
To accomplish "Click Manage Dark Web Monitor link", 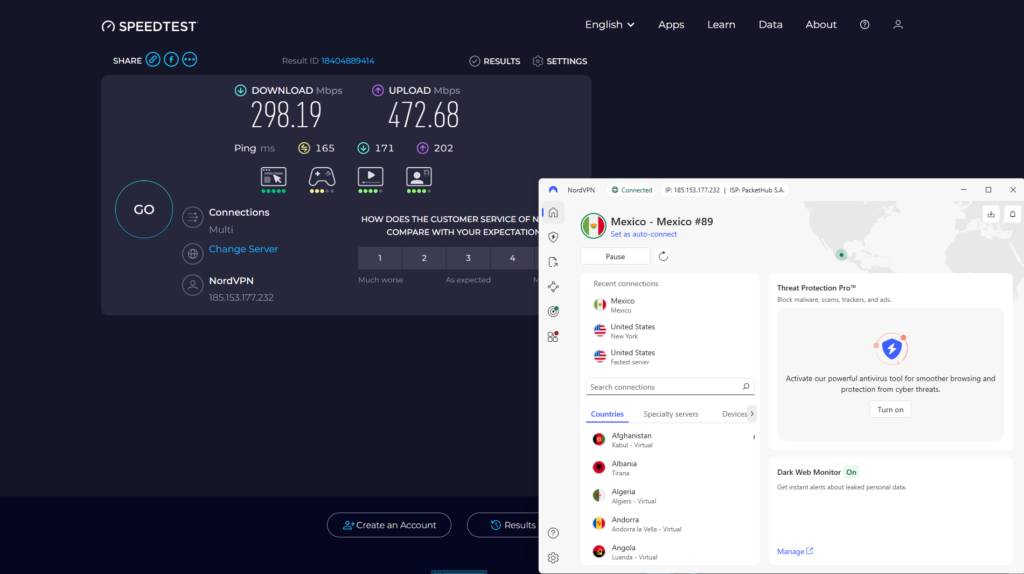I will (795, 551).
